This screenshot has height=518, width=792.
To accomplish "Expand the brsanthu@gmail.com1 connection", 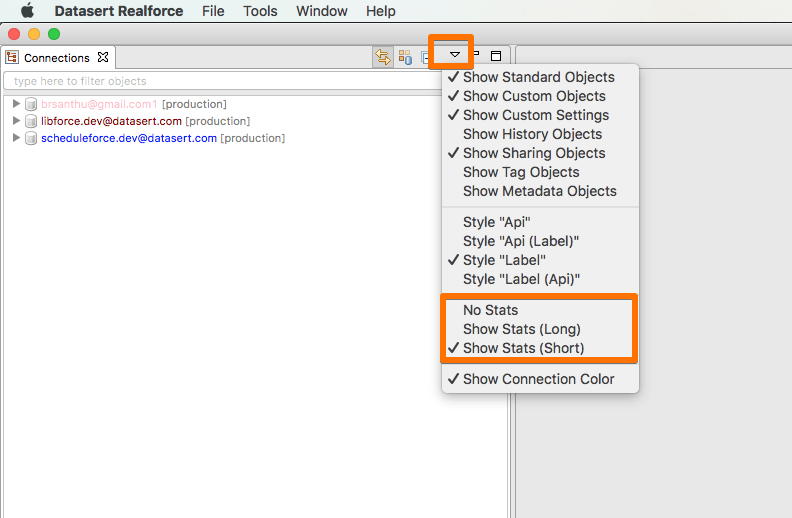I will tap(16, 103).
